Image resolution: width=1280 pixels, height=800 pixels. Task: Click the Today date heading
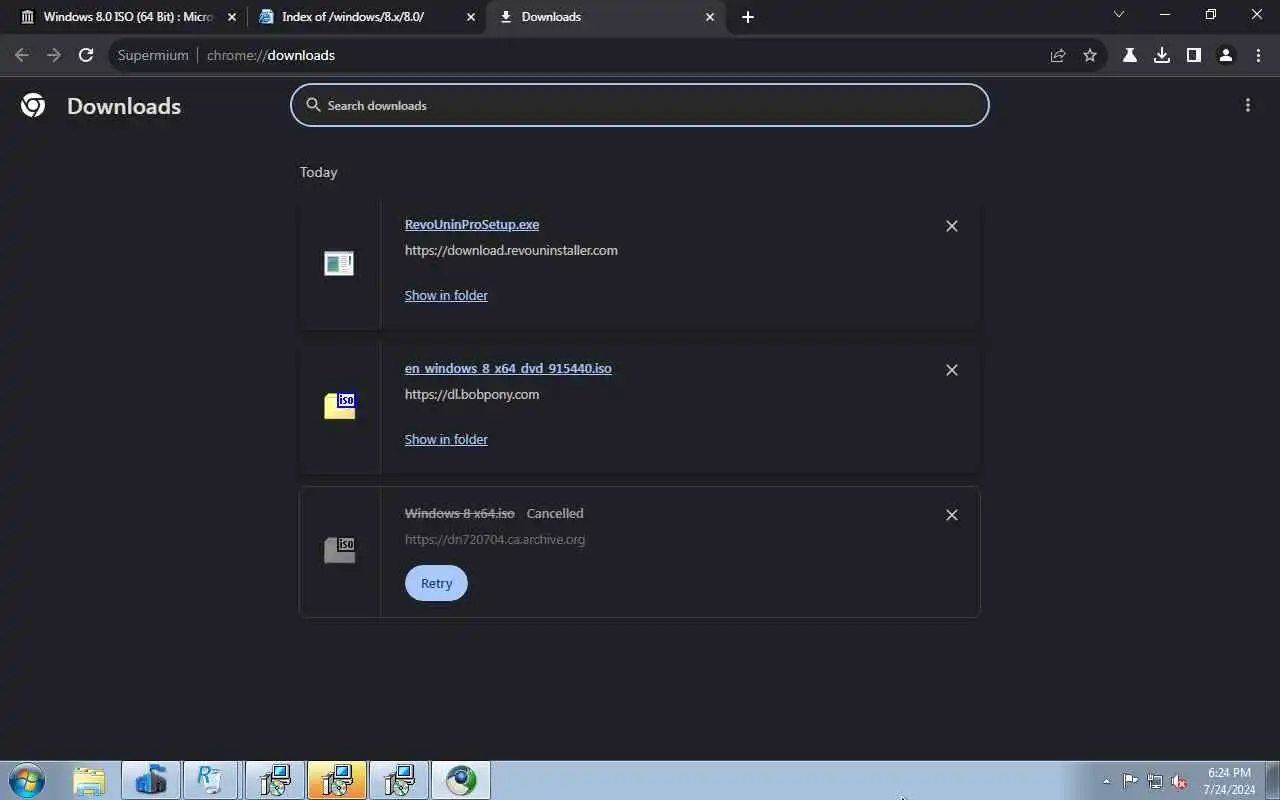click(x=318, y=172)
